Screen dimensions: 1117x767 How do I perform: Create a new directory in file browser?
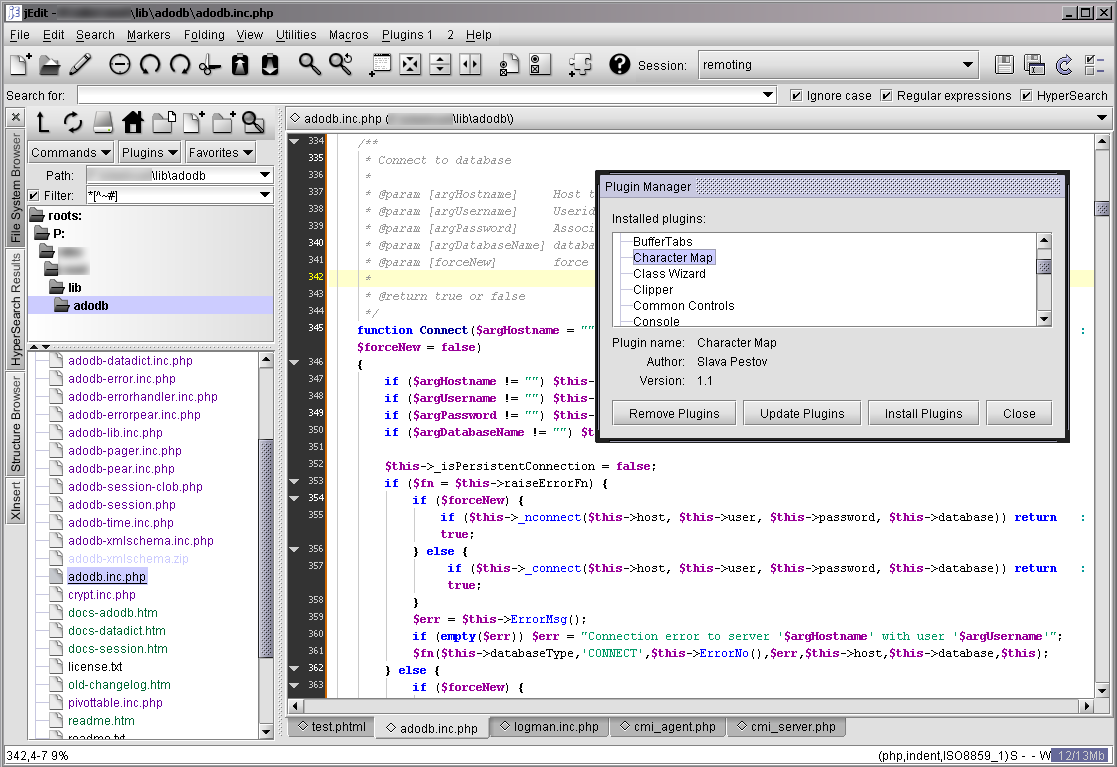tap(223, 122)
